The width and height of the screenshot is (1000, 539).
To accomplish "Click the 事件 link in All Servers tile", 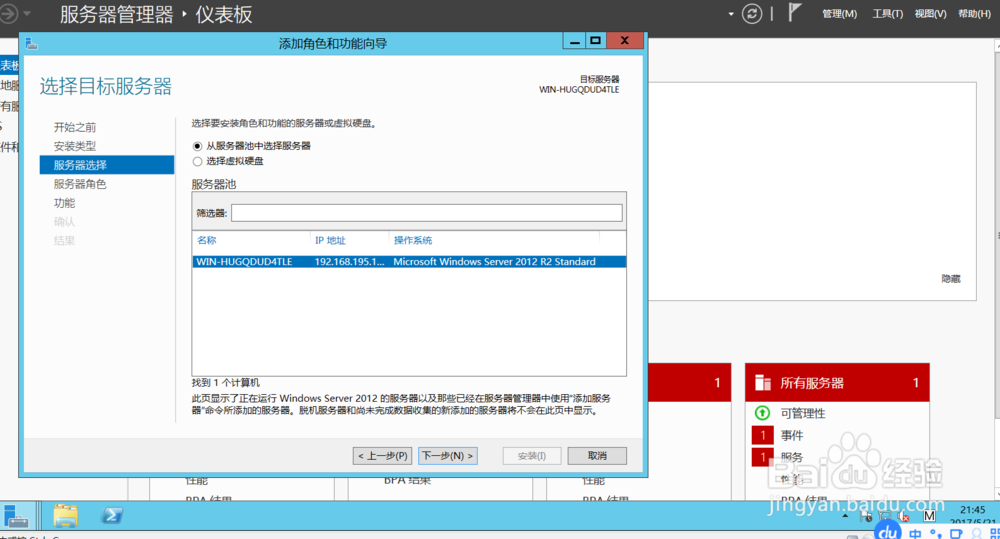I will pos(792,435).
